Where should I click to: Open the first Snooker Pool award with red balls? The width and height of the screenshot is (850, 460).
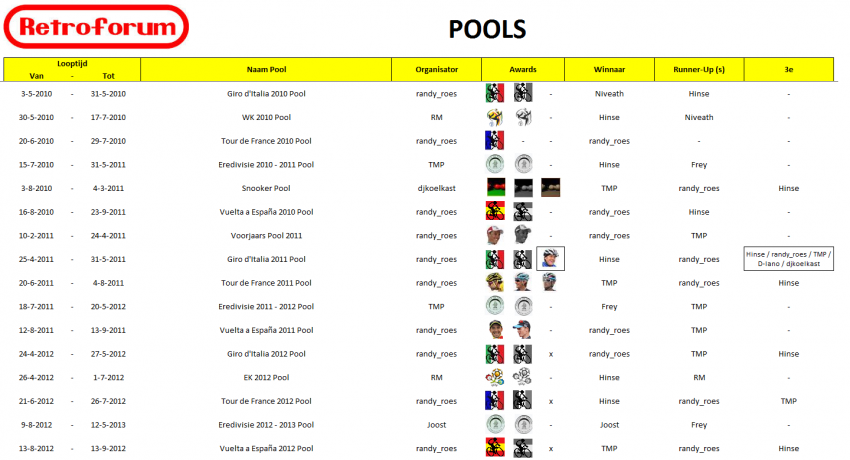pos(494,188)
